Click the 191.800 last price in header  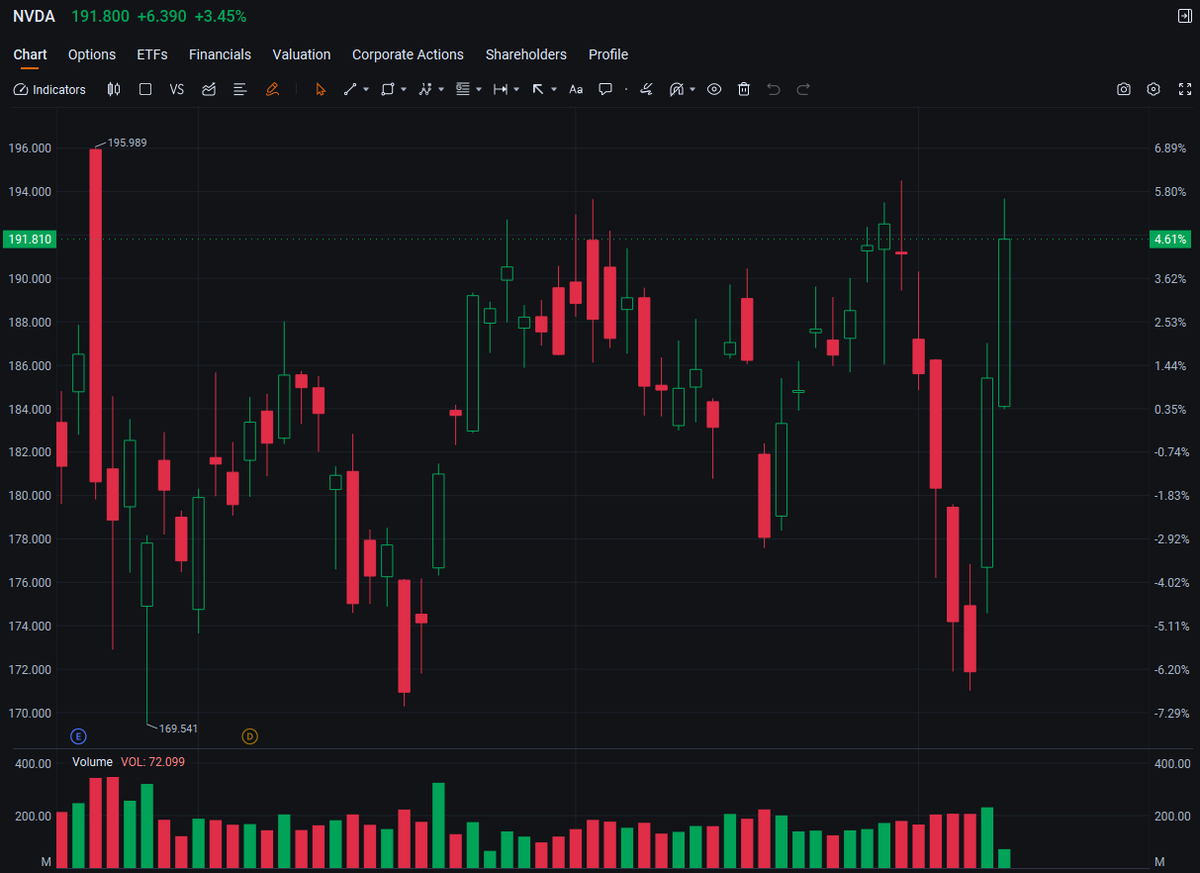point(99,16)
